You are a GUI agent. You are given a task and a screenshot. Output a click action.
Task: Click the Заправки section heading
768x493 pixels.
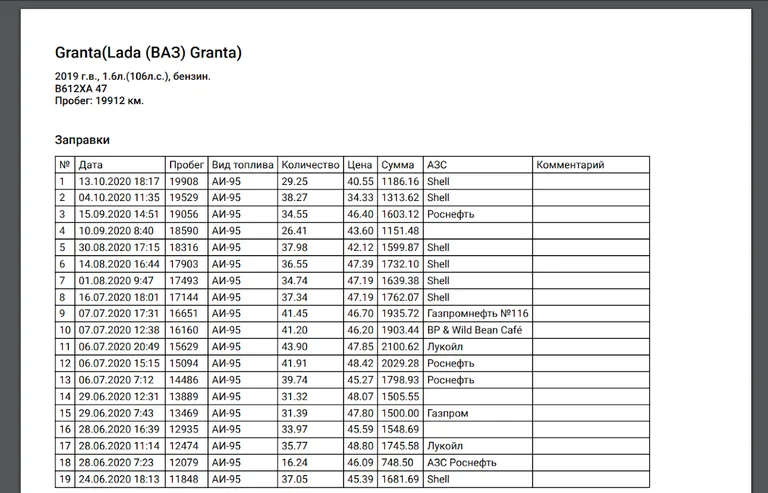point(82,140)
